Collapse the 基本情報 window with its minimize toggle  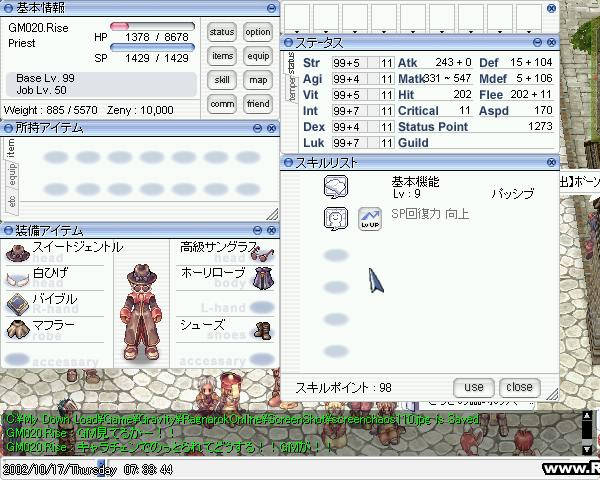tap(273, 7)
